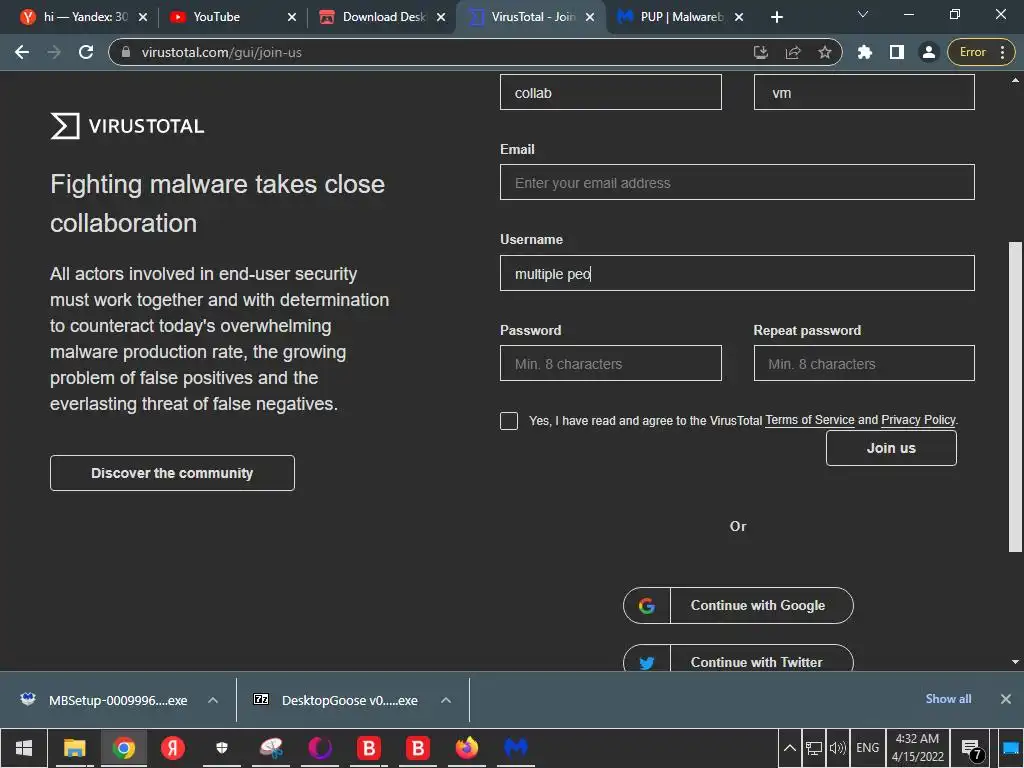Close the PUP Malwarebytes tab
This screenshot has height=768, width=1024.
click(x=739, y=18)
